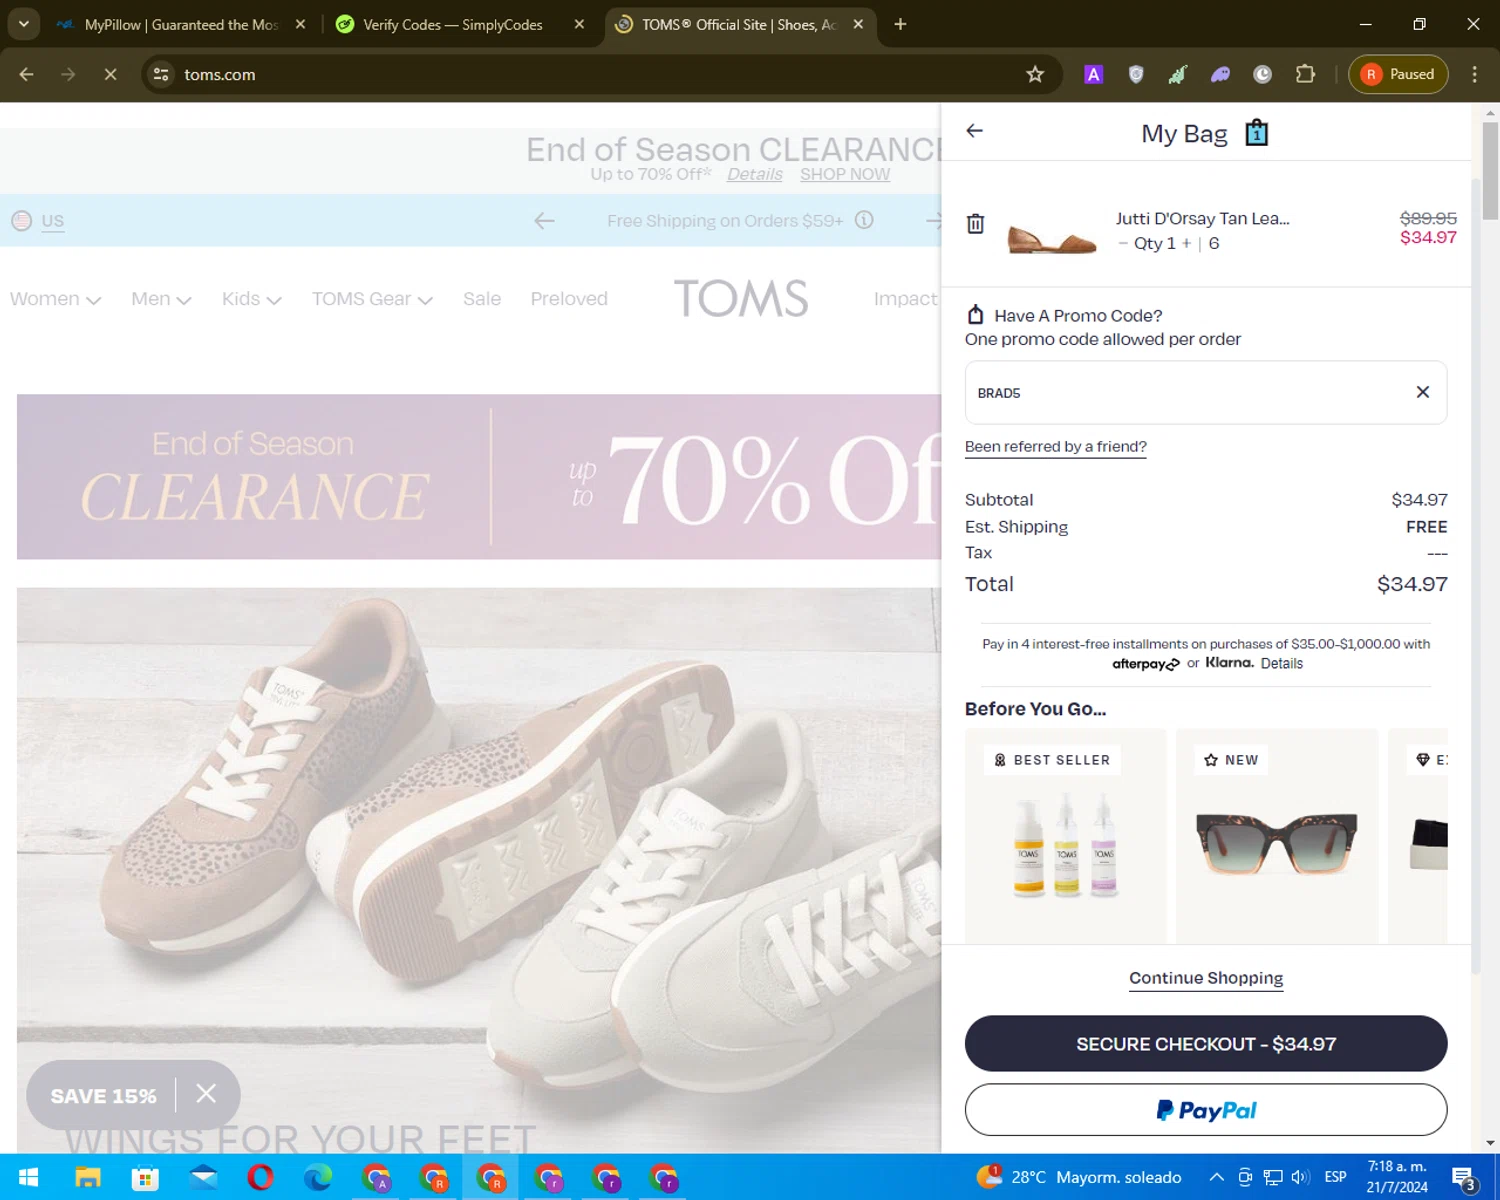Click the My Bag shopping bag icon
1500x1200 pixels.
point(1256,132)
